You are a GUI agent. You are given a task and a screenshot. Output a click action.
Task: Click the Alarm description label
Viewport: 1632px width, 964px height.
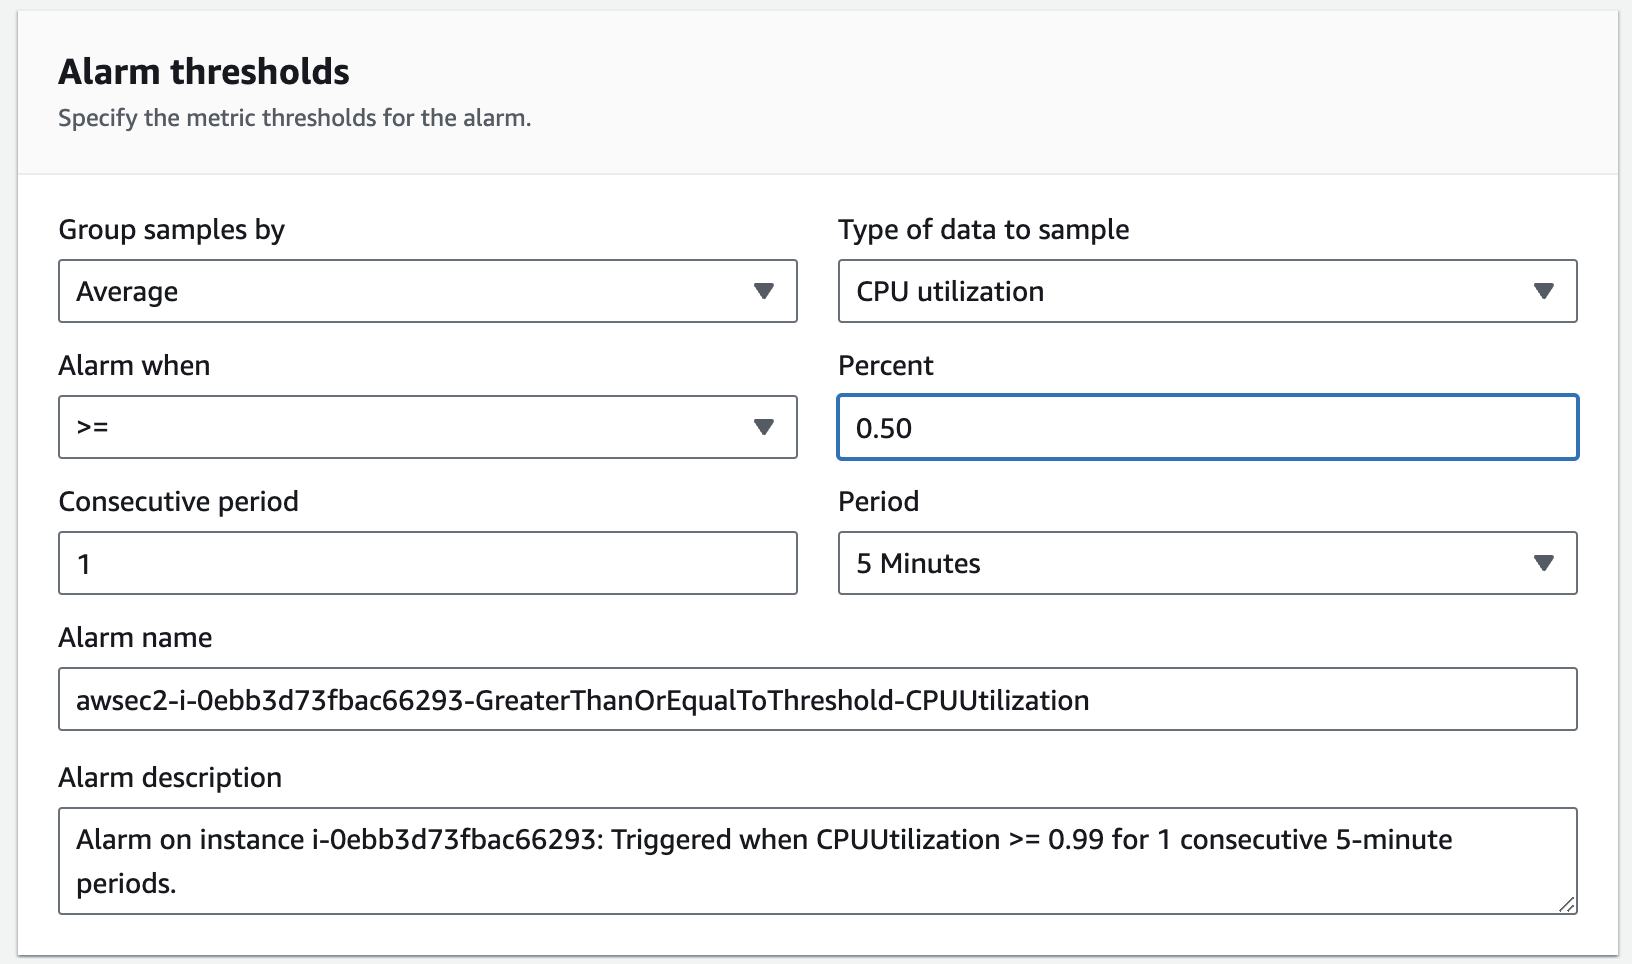pyautogui.click(x=170, y=778)
